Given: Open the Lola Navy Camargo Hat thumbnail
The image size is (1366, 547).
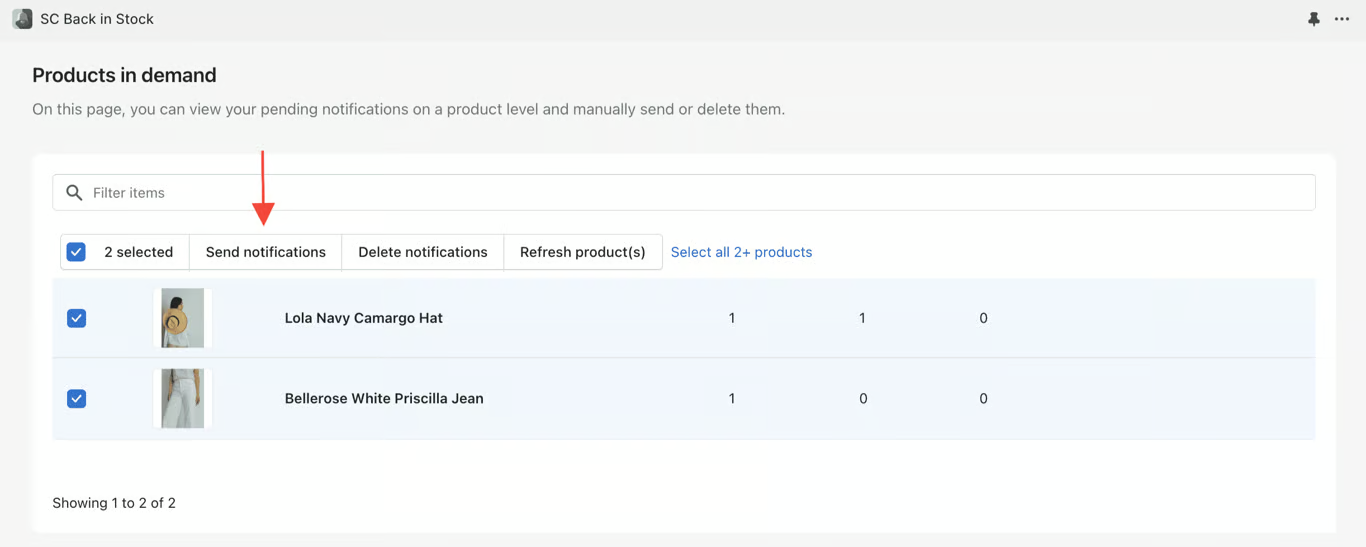Looking at the screenshot, I should (183, 318).
